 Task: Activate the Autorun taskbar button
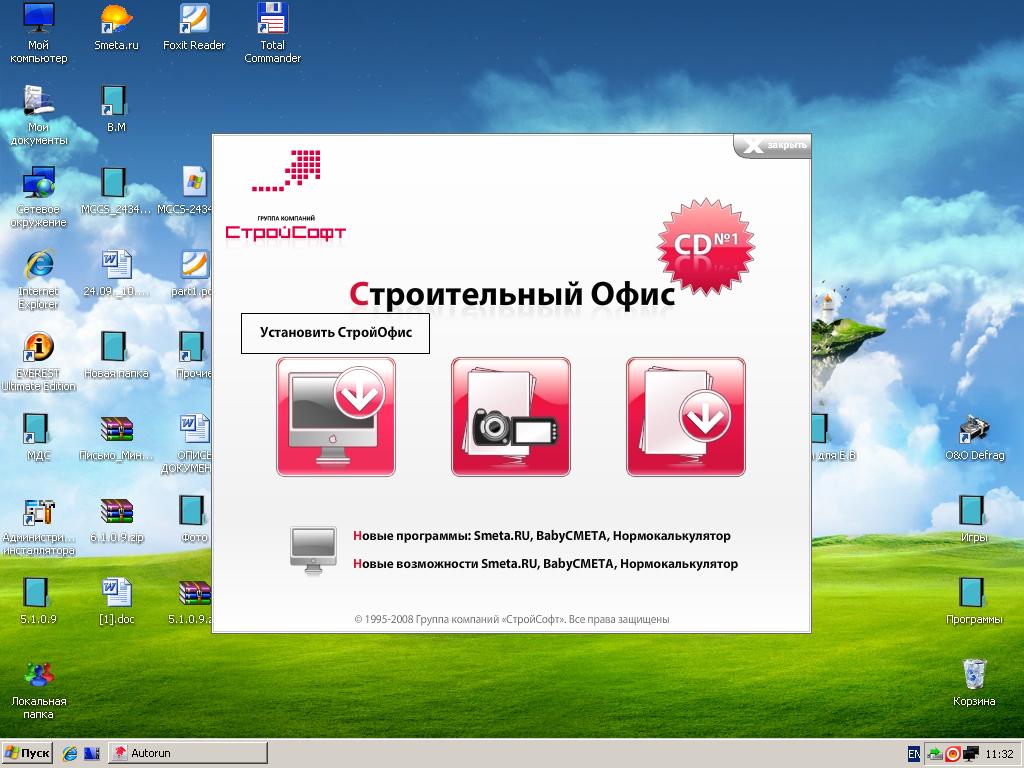[x=188, y=753]
